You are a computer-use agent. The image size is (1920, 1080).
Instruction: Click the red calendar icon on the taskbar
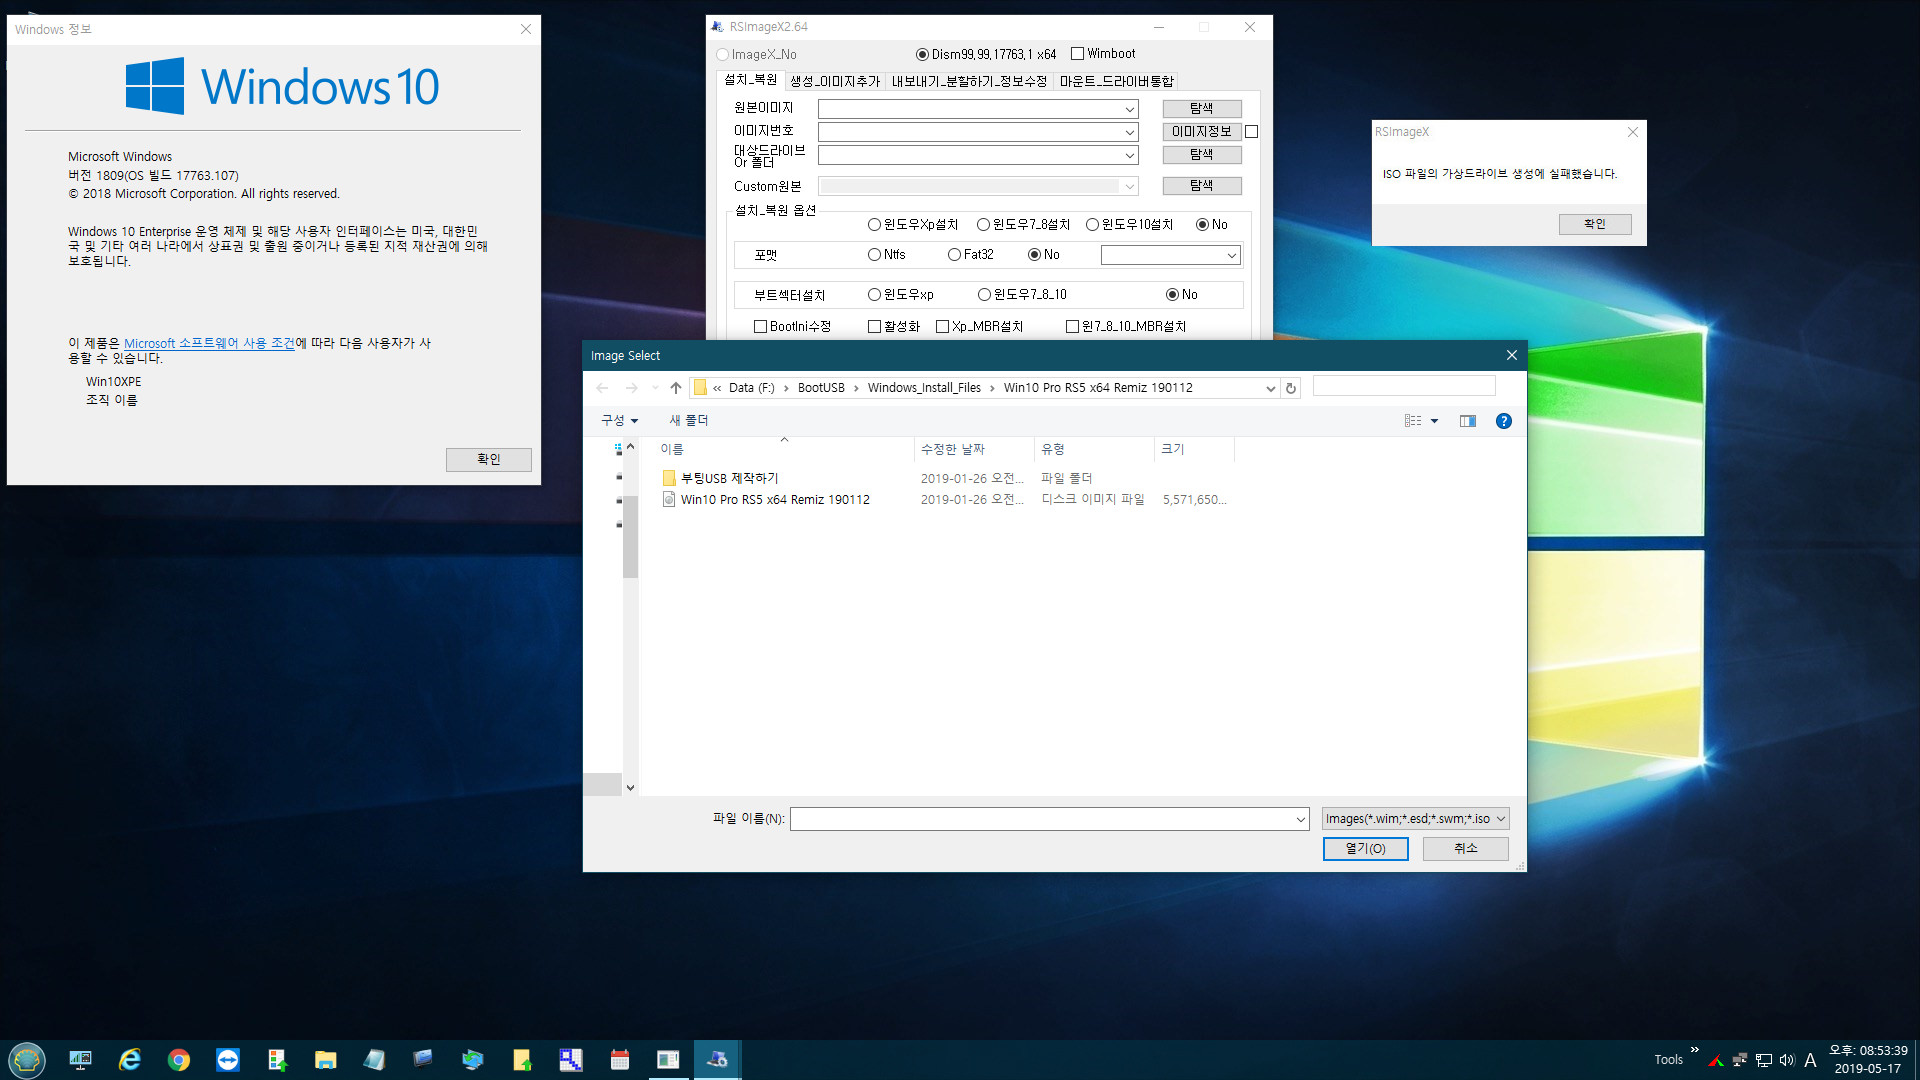[x=620, y=1060]
